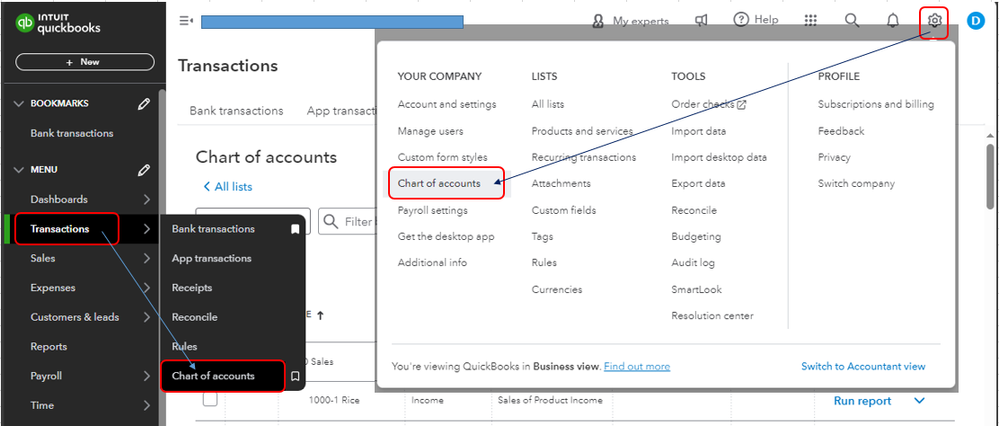Click Run report for the Rice row

[862, 401]
